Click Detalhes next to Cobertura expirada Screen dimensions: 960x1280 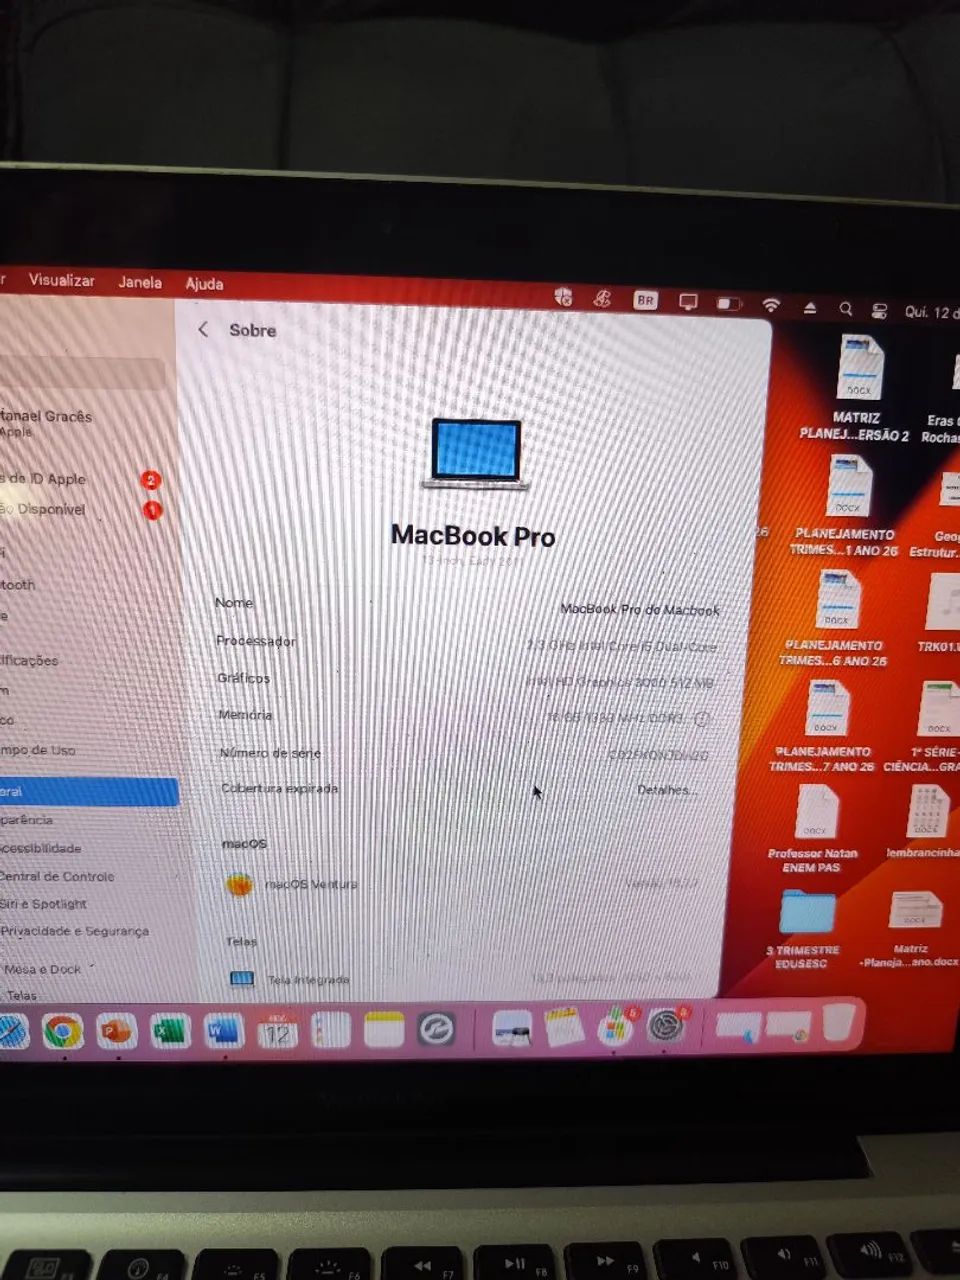(667, 790)
